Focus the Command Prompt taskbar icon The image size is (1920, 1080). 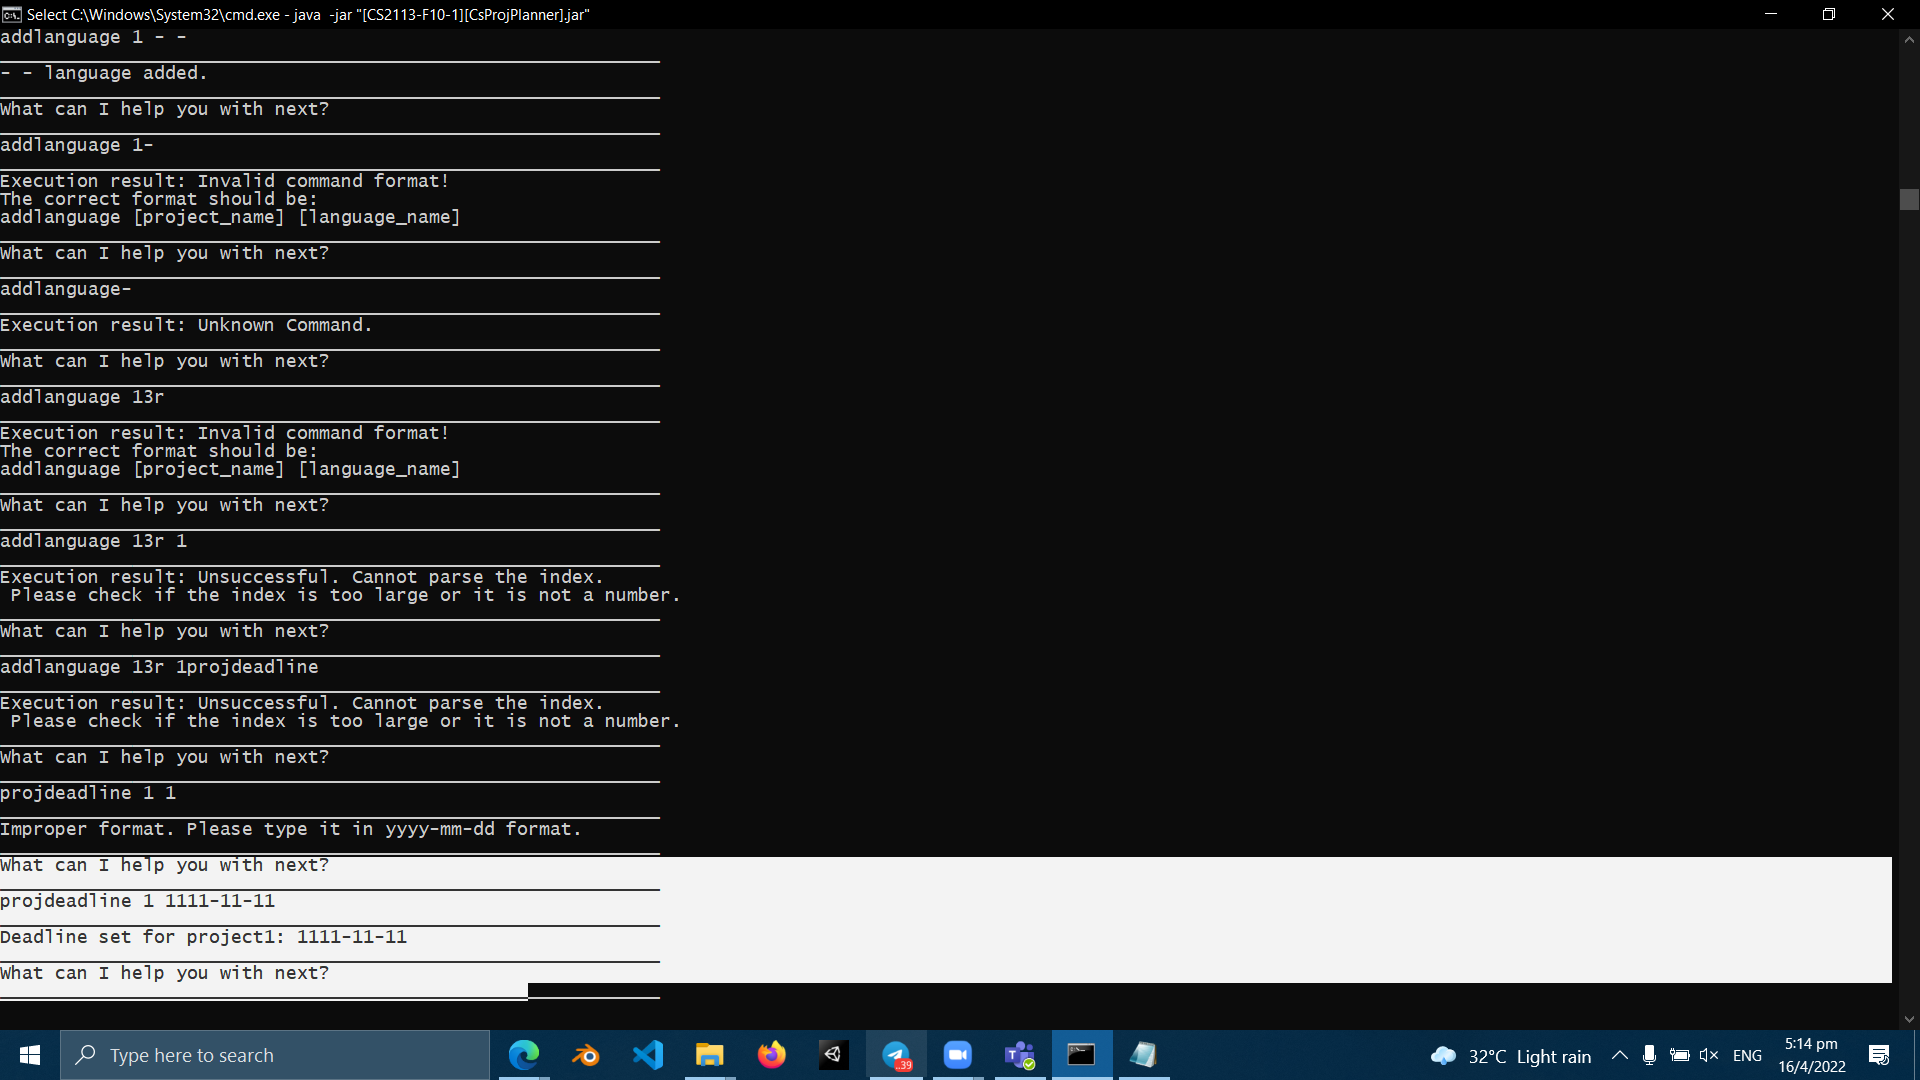1082,1055
